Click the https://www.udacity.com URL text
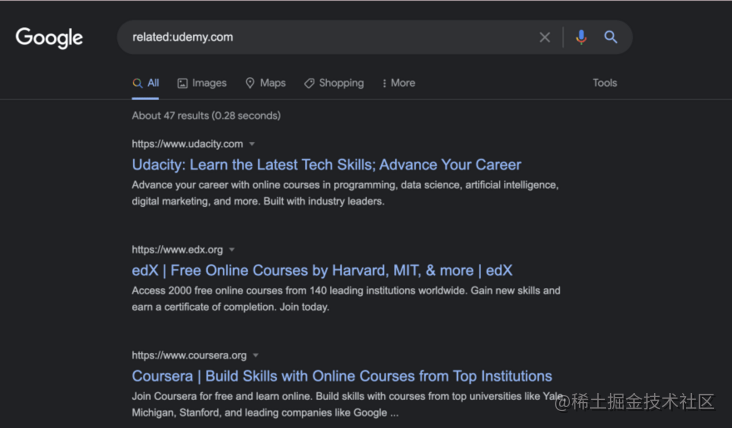The width and height of the screenshot is (732, 428). click(x=187, y=144)
